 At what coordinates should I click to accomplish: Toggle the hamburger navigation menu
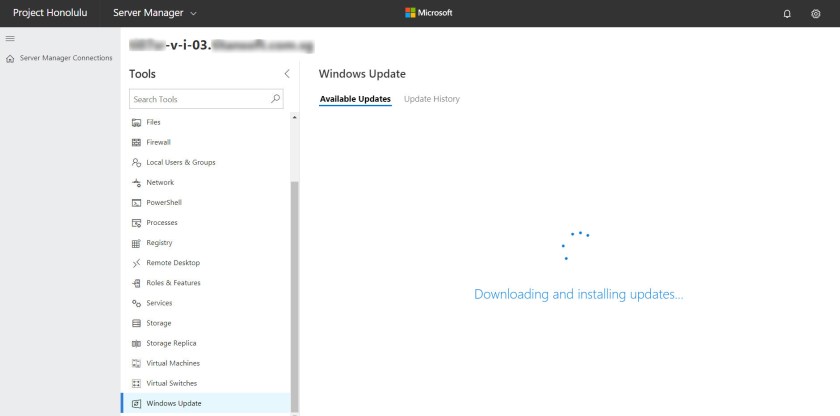pyautogui.click(x=10, y=38)
